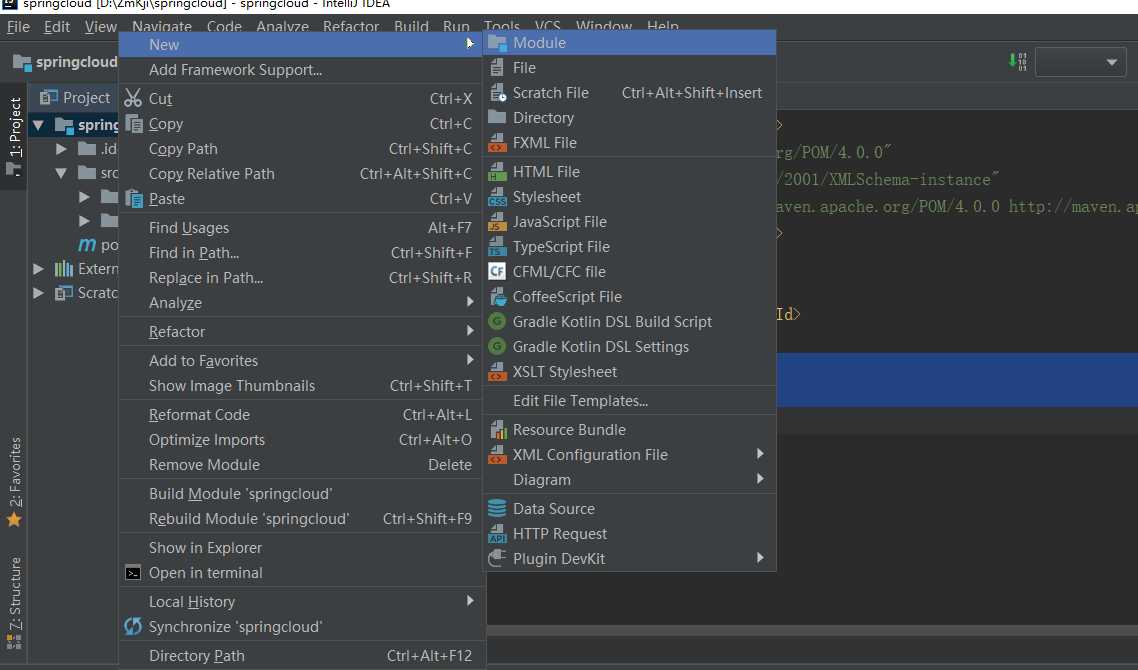
Task: Select Module in the New submenu
Action: click(x=629, y=43)
